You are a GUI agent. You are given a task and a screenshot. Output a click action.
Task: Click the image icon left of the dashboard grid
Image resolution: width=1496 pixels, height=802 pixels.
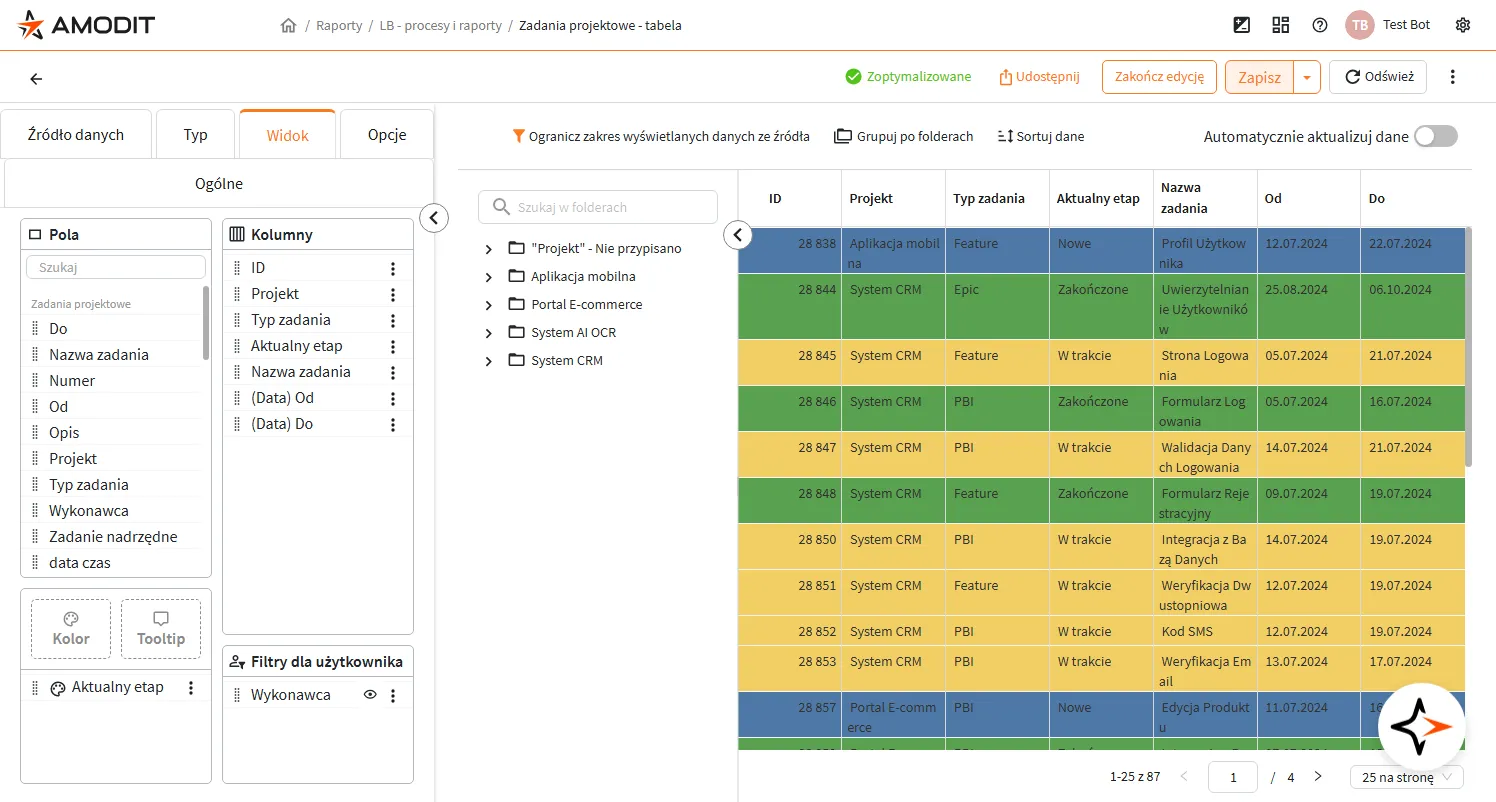tap(1242, 25)
